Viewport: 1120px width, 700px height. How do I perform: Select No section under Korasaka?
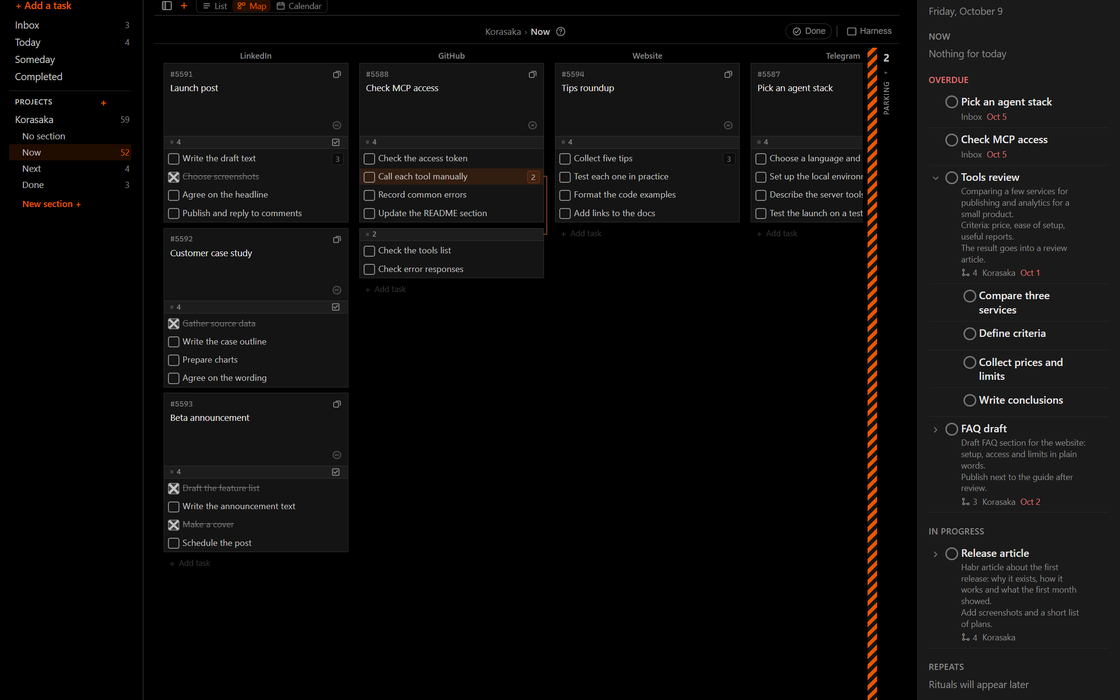pyautogui.click(x=71, y=136)
